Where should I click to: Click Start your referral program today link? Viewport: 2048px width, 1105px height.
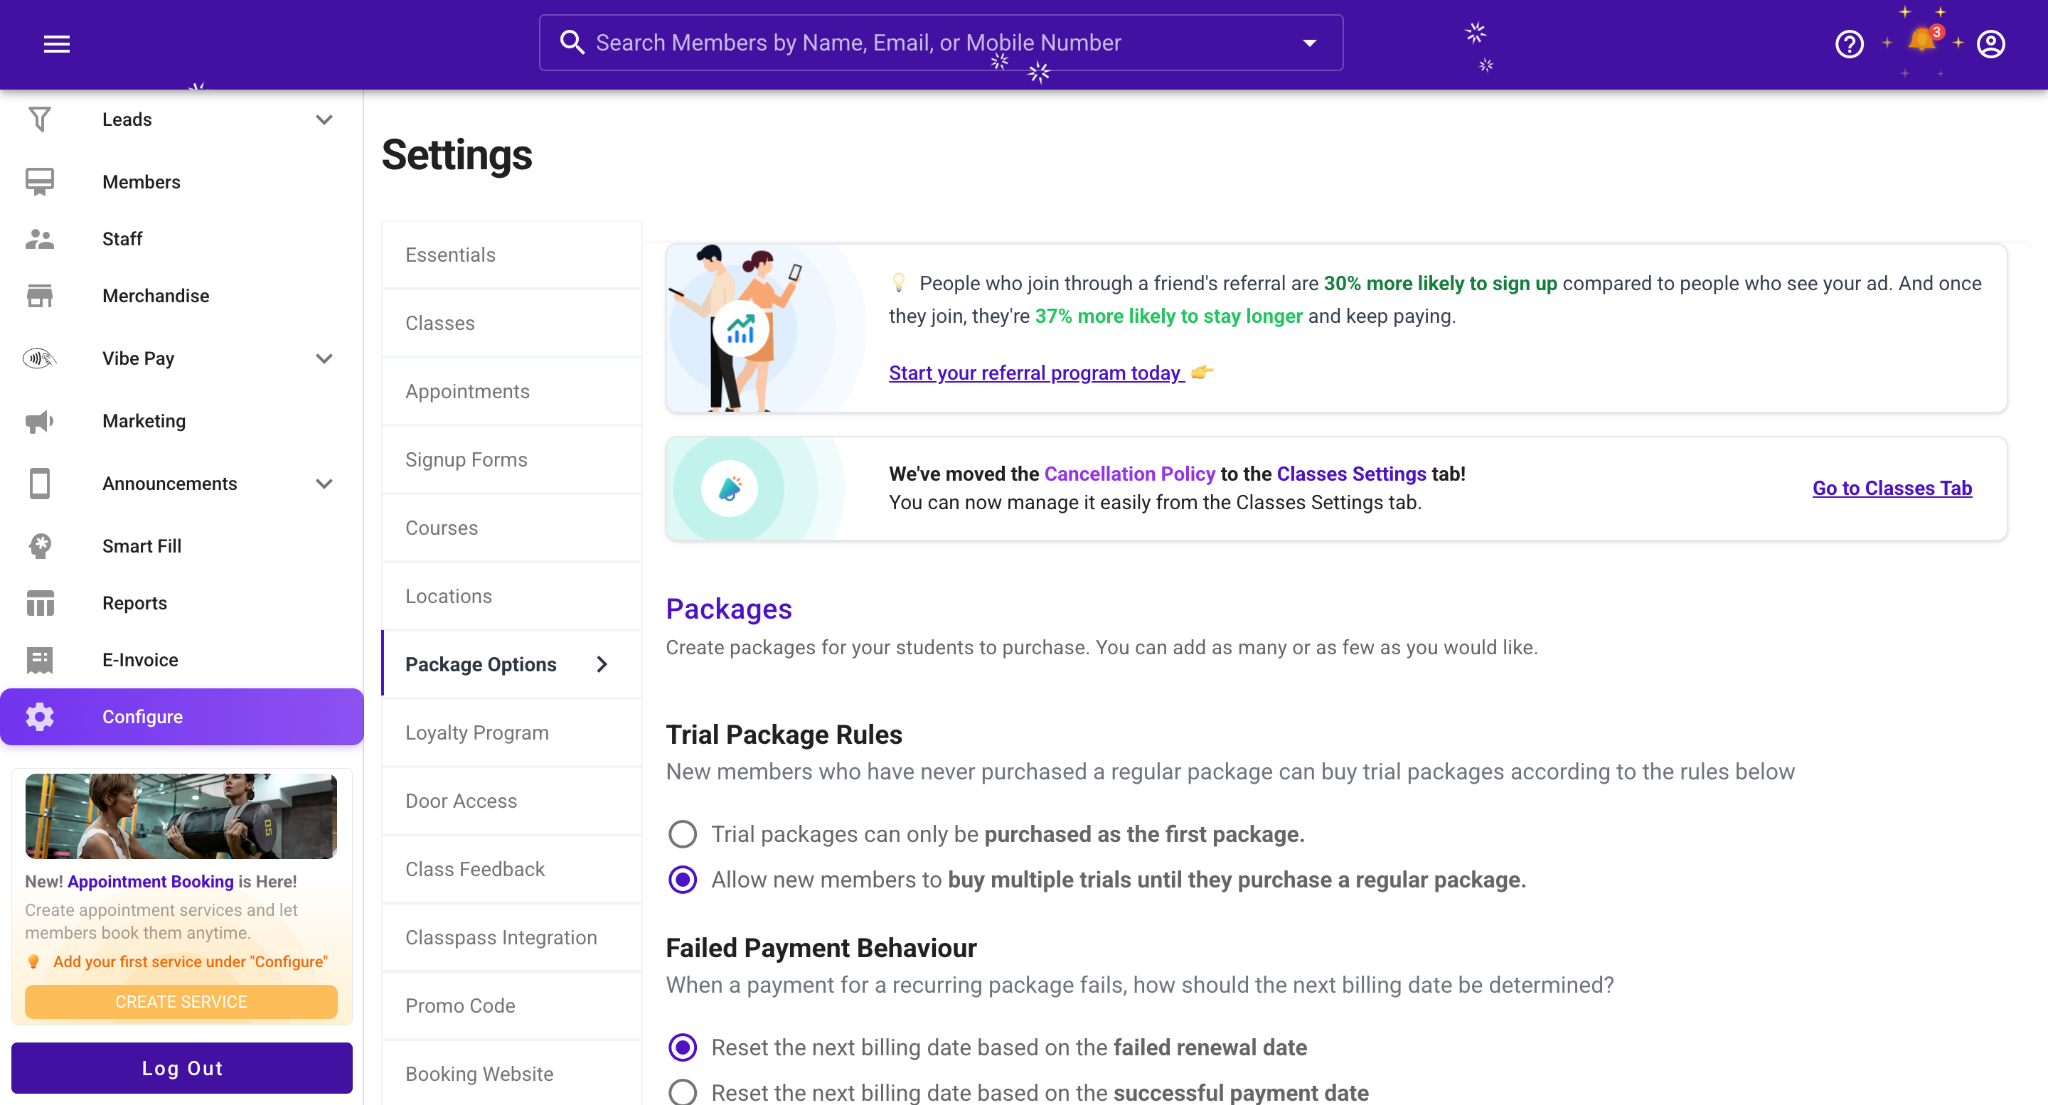tap(1036, 373)
